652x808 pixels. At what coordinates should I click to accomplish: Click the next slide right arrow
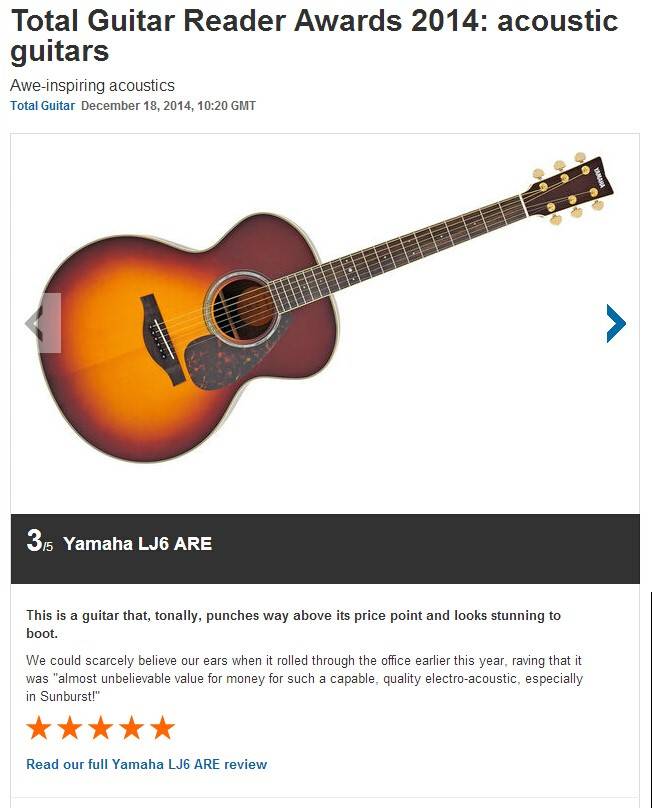tap(616, 323)
